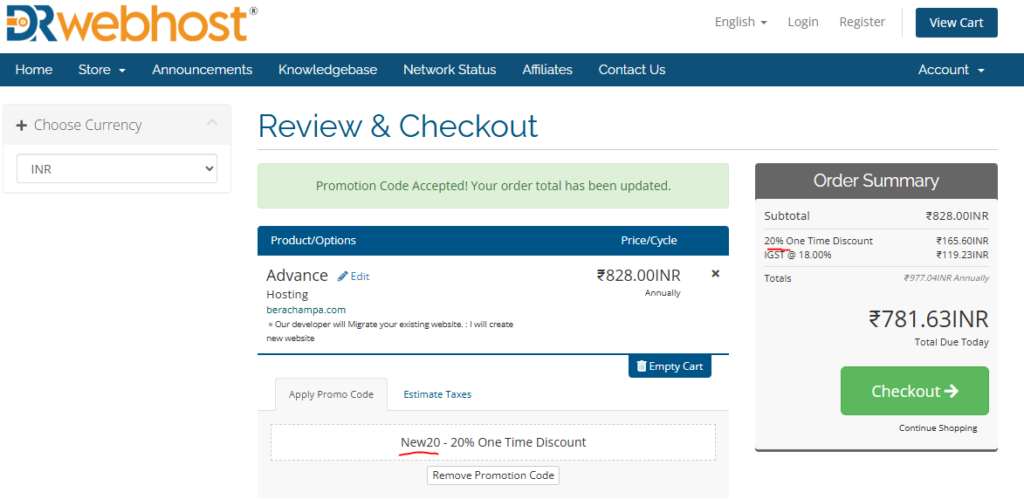Viewport: 1024px width, 499px height.
Task: Open the Affiliates page
Action: [547, 69]
